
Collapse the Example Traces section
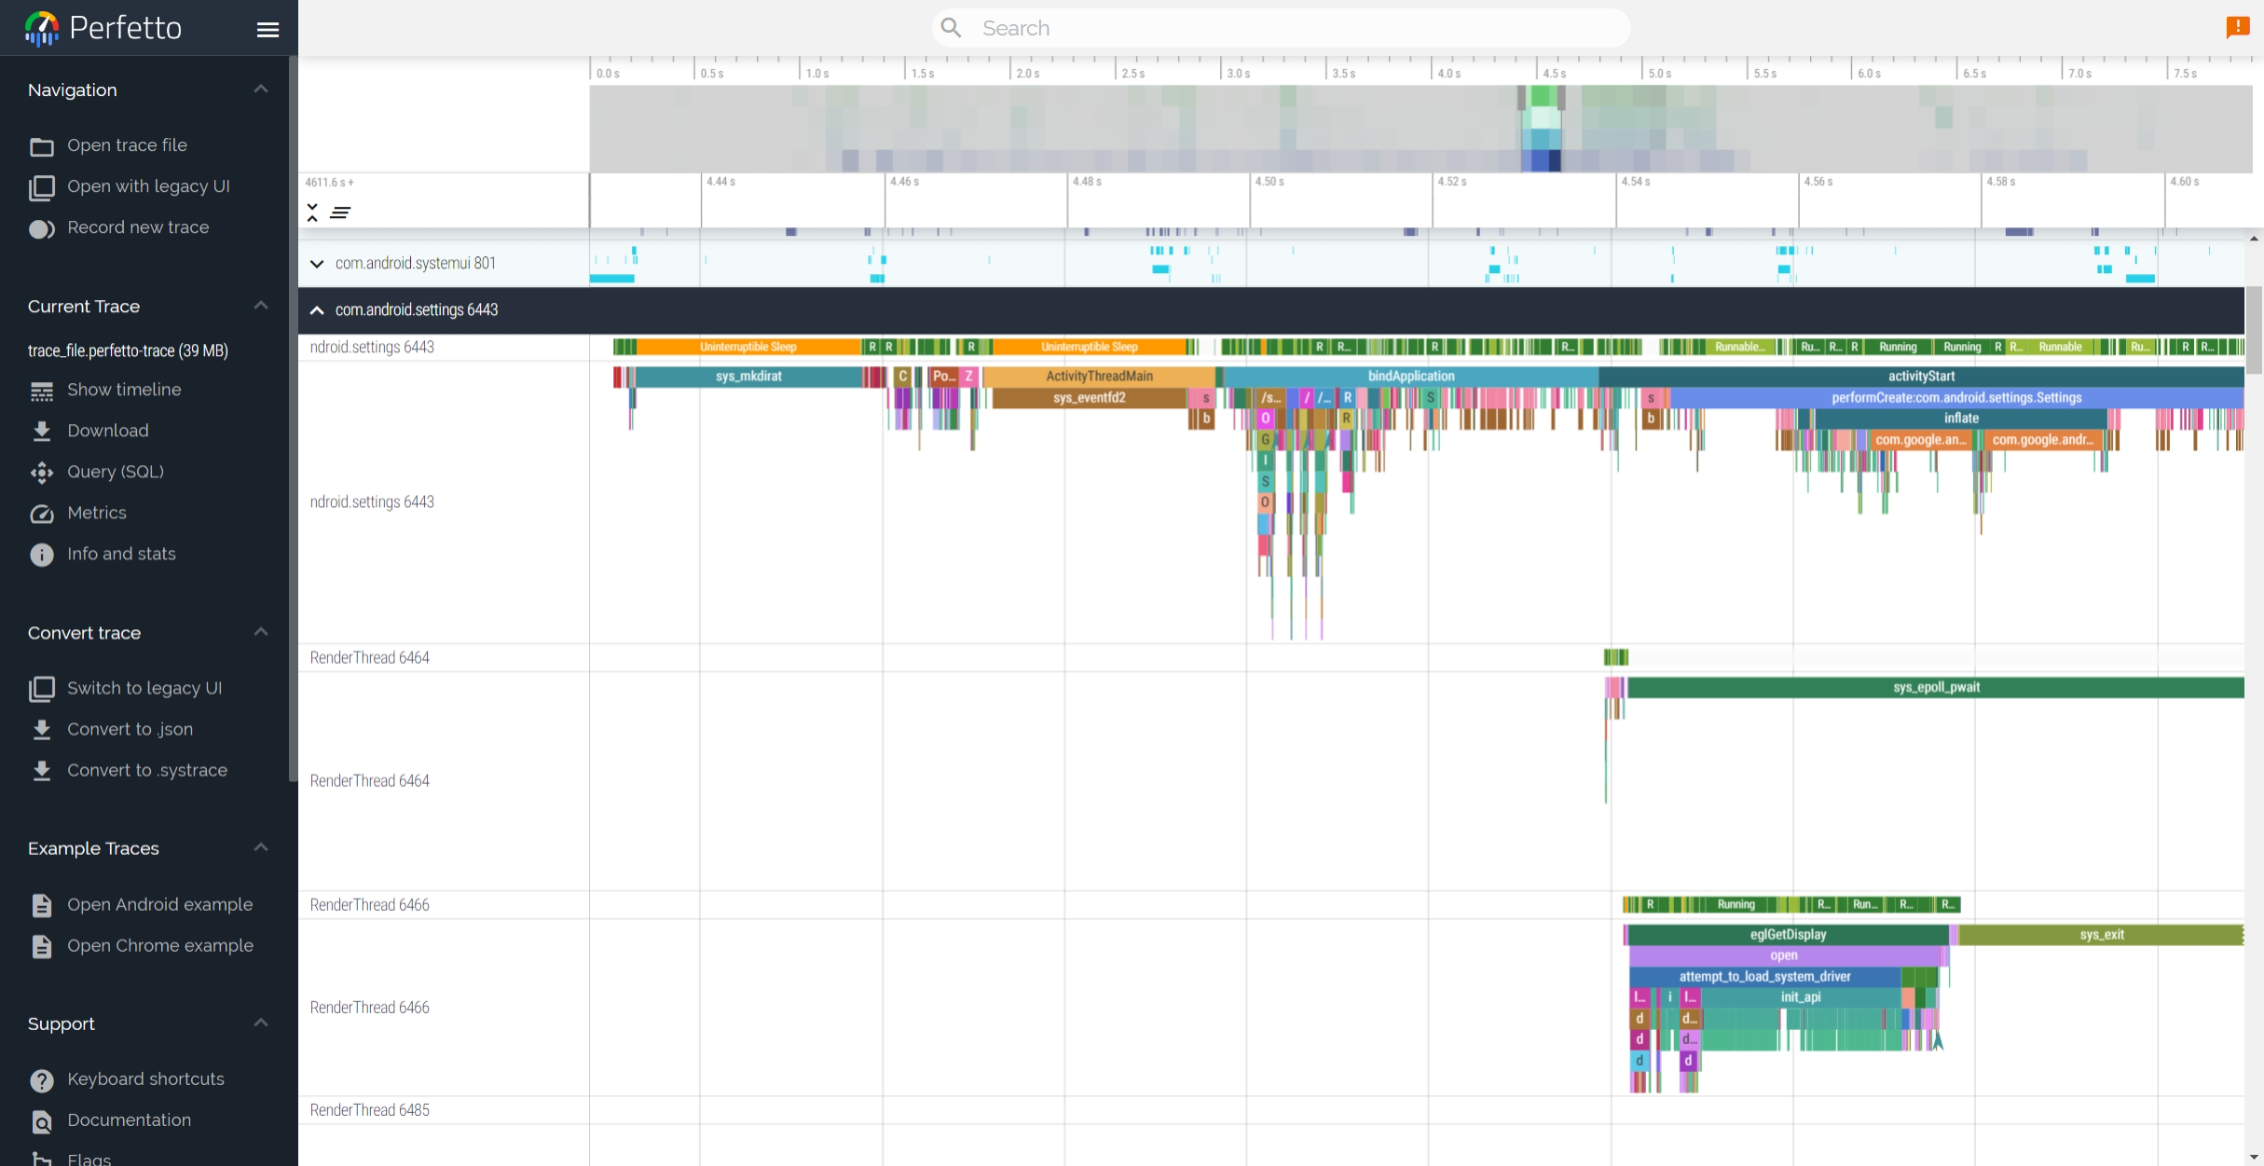coord(261,847)
